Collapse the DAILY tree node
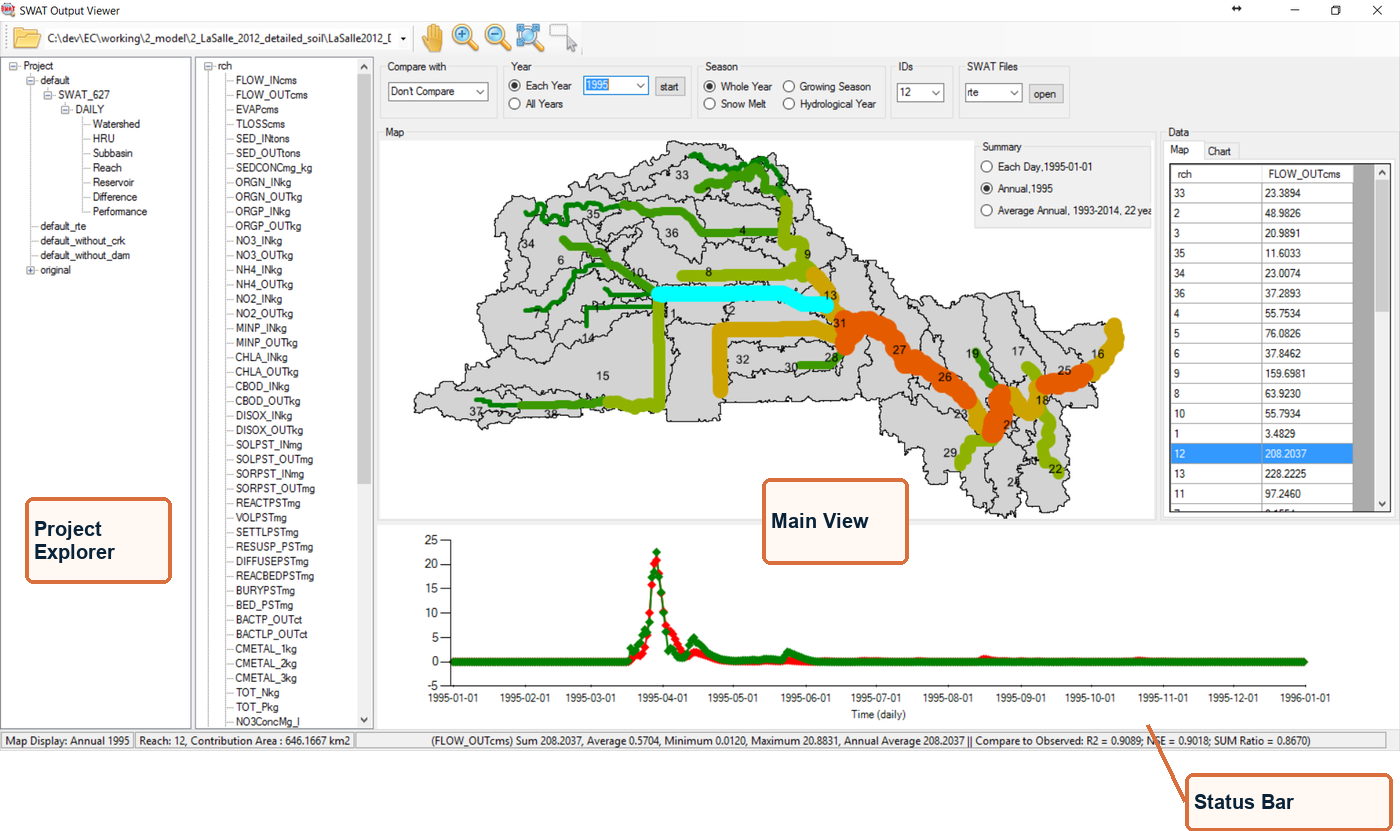Viewport: 1400px width, 831px height. [x=65, y=109]
